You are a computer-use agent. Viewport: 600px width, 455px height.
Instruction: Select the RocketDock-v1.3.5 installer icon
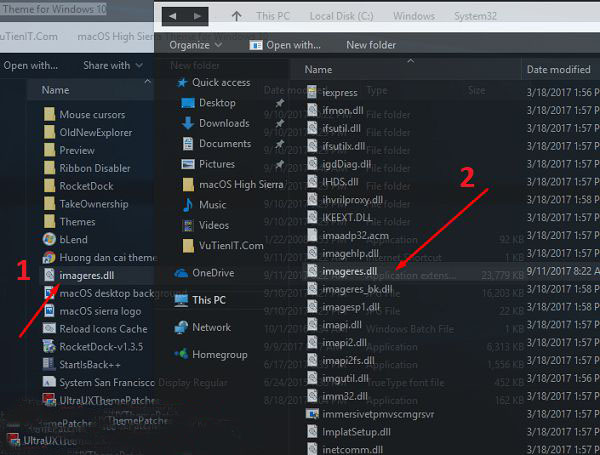(49, 346)
